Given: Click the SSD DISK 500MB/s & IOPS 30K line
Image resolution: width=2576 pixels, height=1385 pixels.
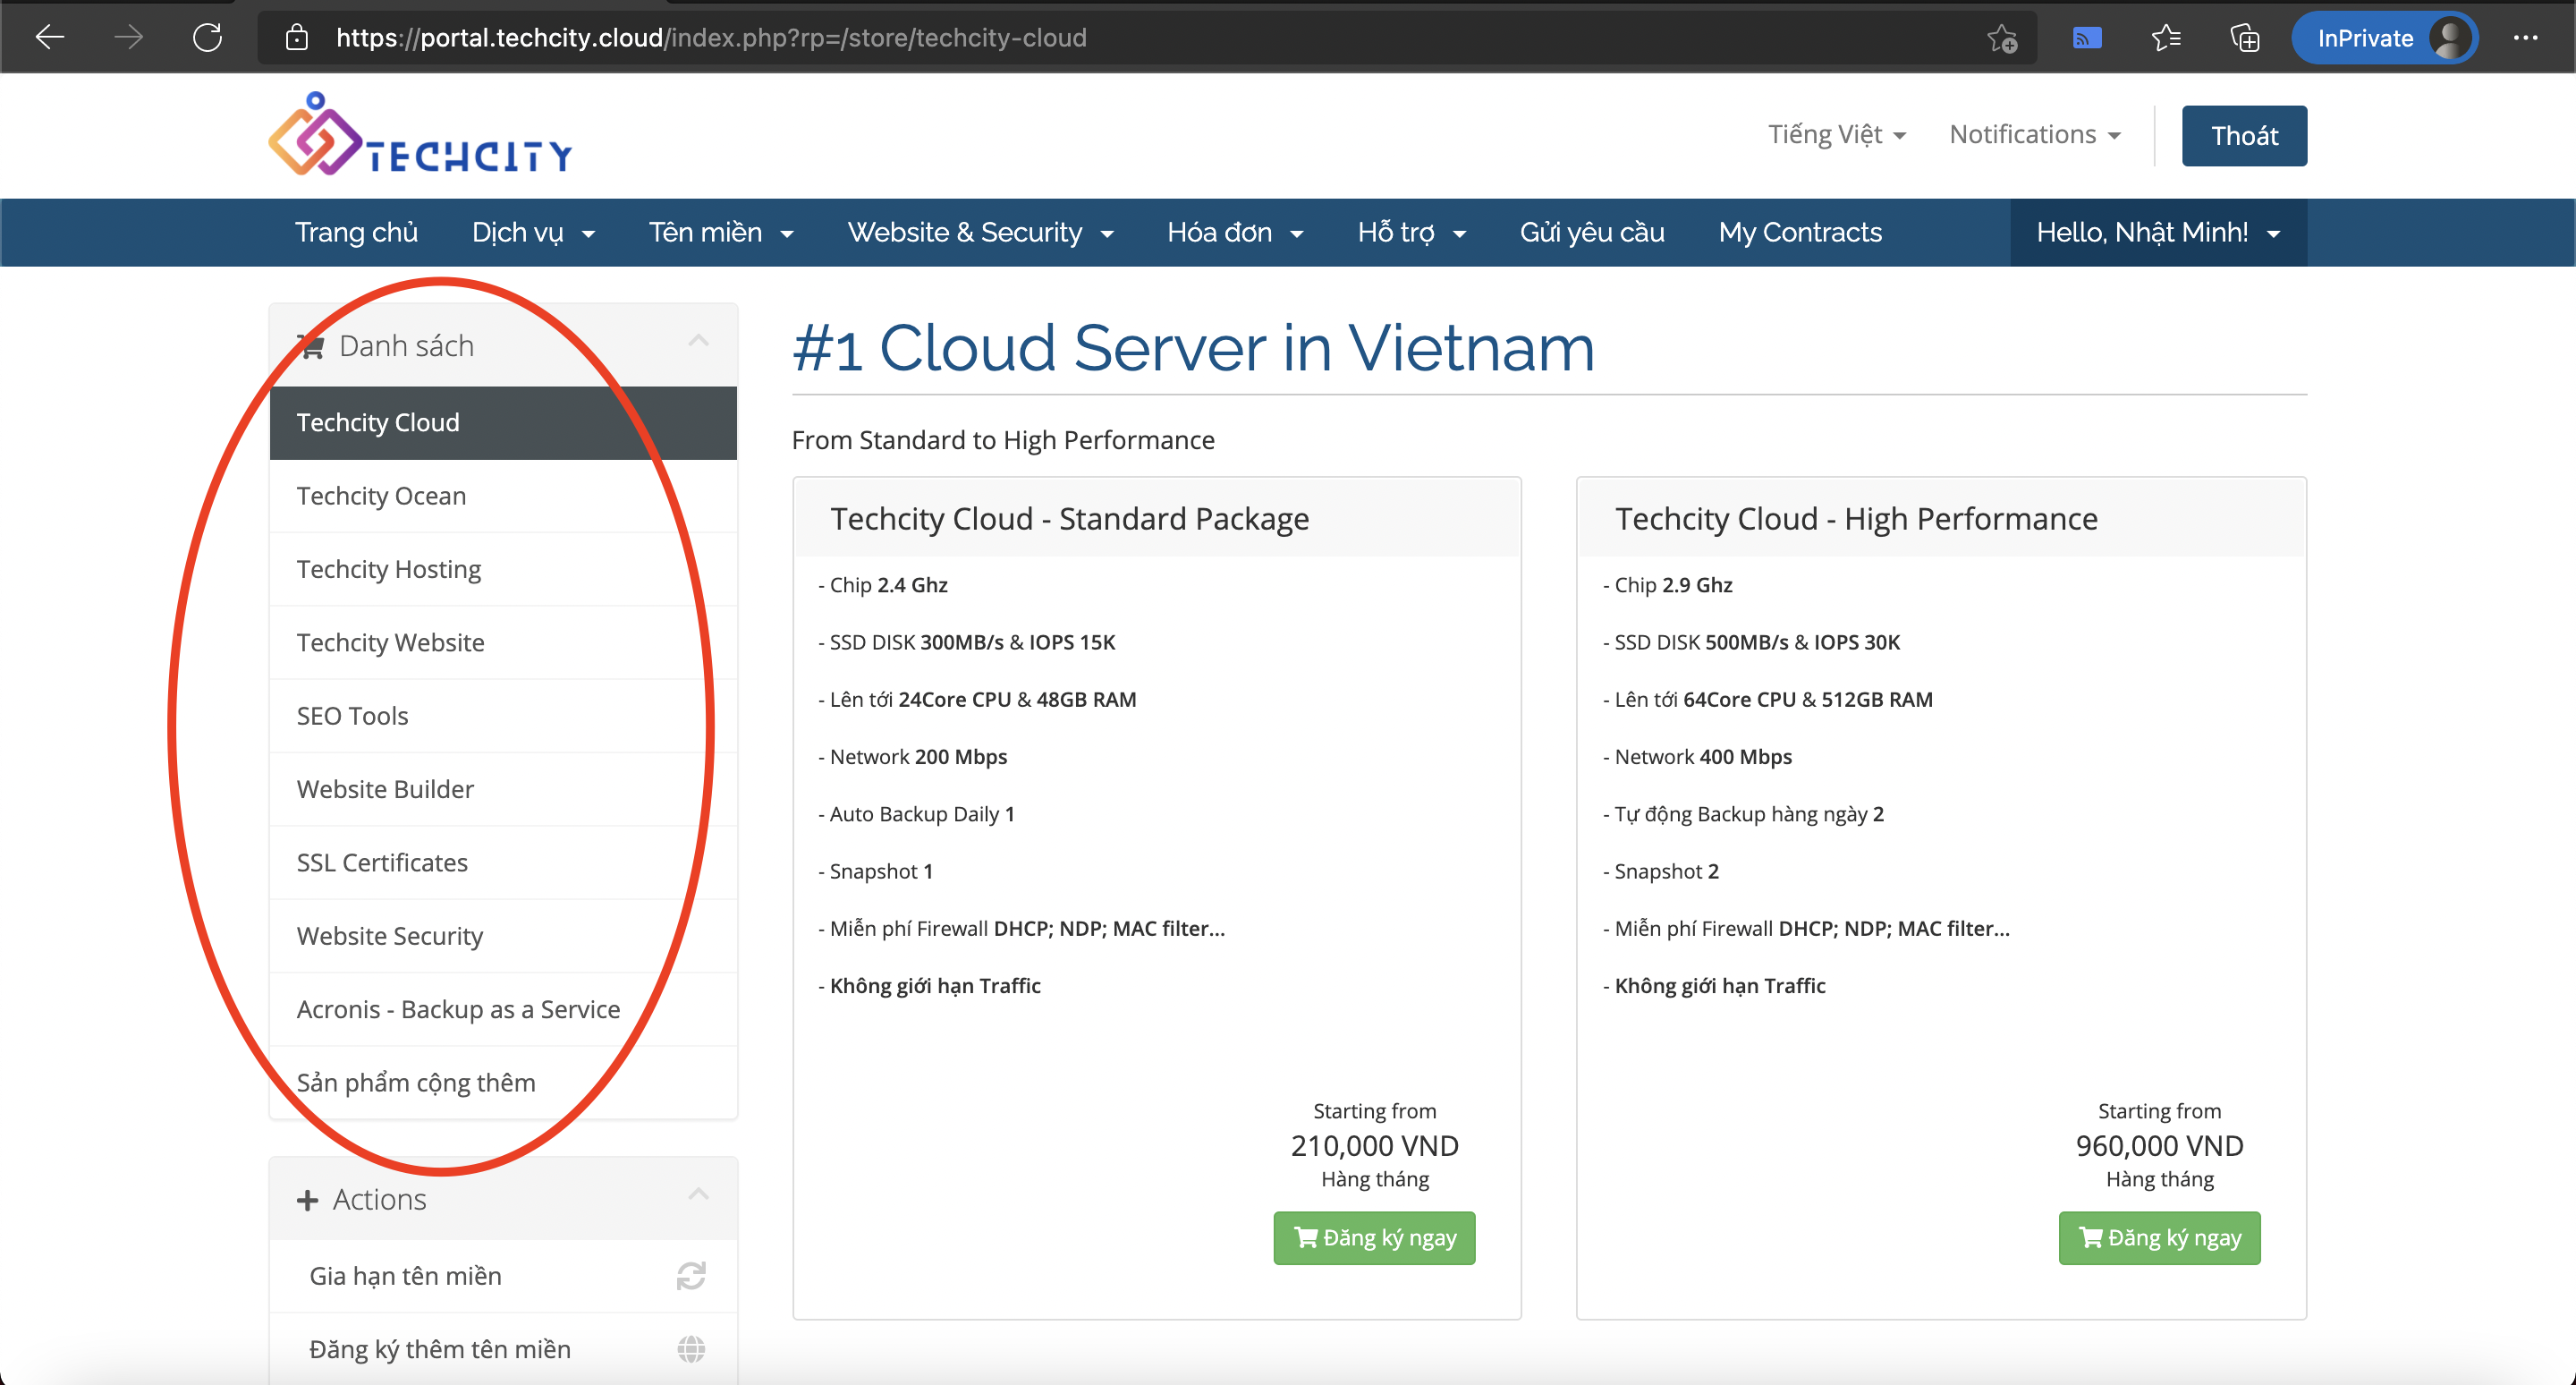Looking at the screenshot, I should (x=1751, y=642).
